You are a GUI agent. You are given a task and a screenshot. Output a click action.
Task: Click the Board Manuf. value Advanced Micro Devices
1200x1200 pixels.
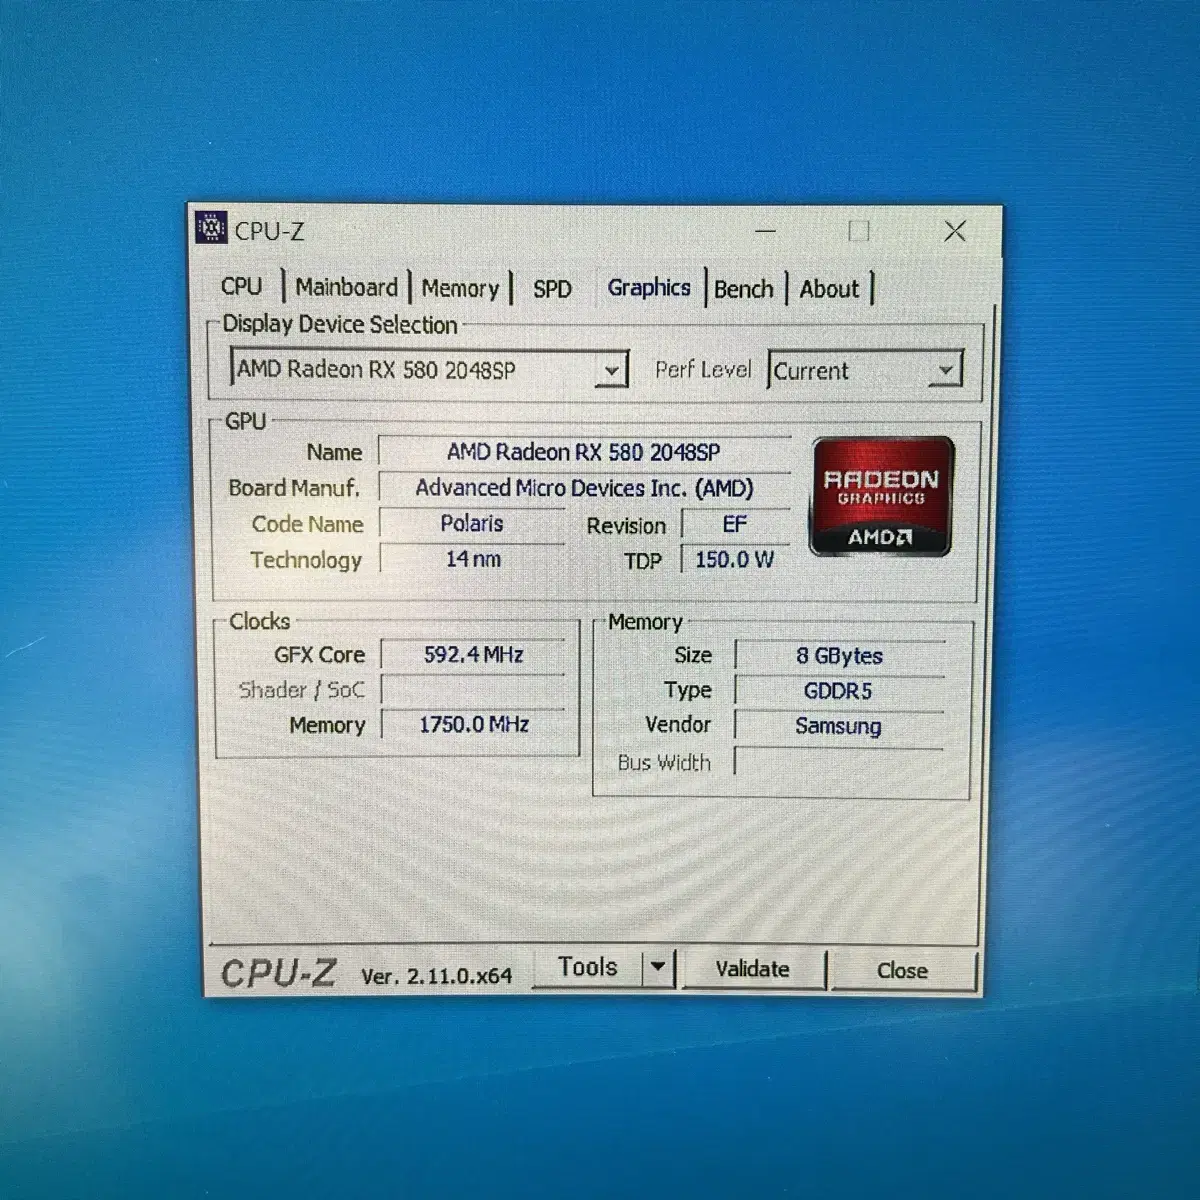click(584, 488)
